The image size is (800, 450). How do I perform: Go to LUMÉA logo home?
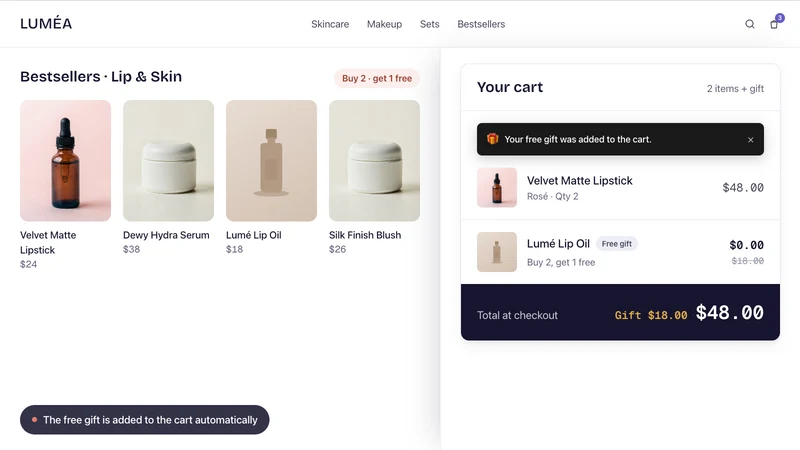coord(46,23)
